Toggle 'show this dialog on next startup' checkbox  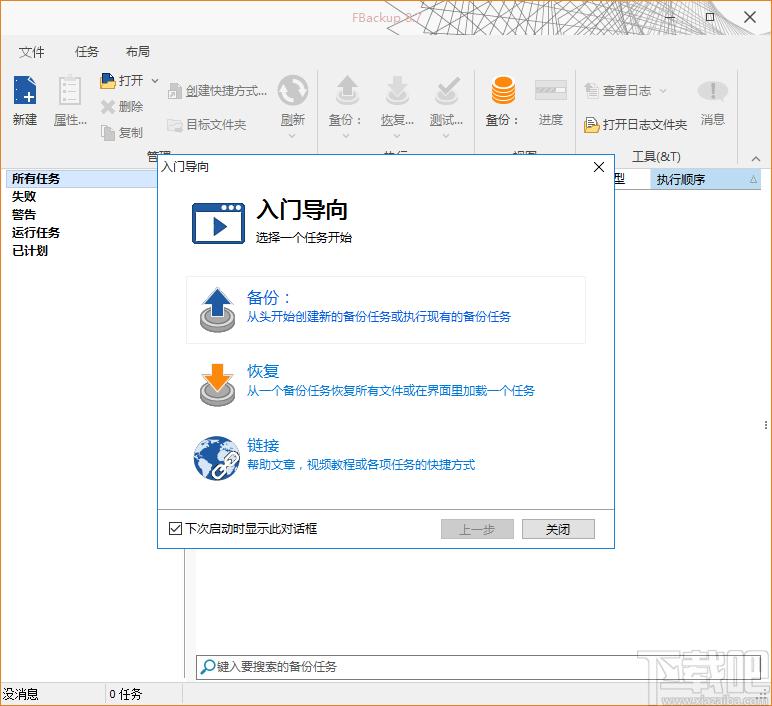click(176, 529)
